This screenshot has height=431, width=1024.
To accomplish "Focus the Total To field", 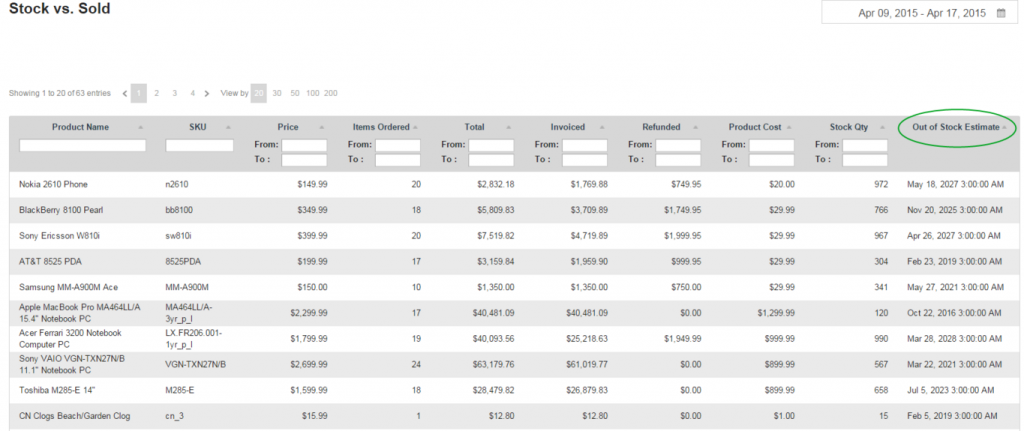I will (491, 160).
